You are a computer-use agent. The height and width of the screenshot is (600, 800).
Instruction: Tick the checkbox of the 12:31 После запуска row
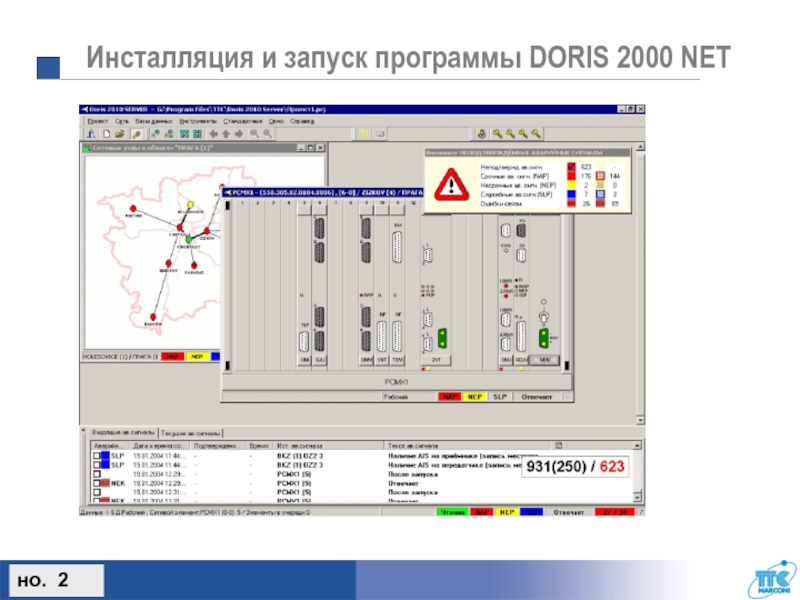(97, 492)
